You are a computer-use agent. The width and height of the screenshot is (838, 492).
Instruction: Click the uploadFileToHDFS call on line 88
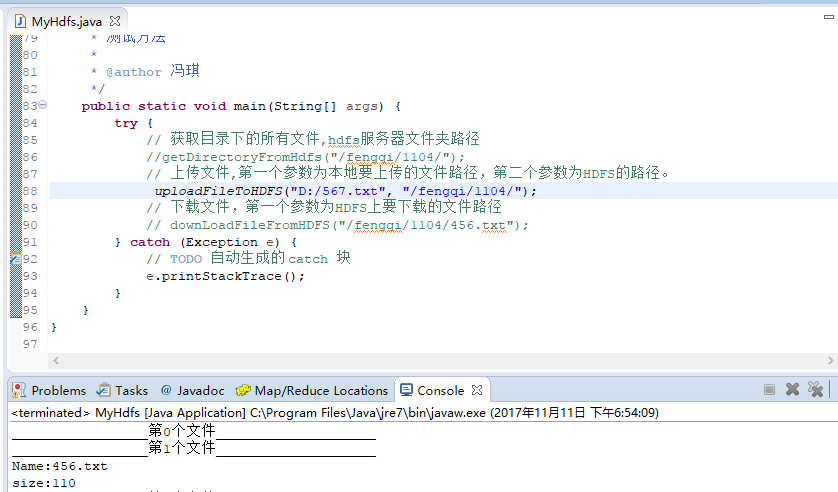[x=346, y=191]
